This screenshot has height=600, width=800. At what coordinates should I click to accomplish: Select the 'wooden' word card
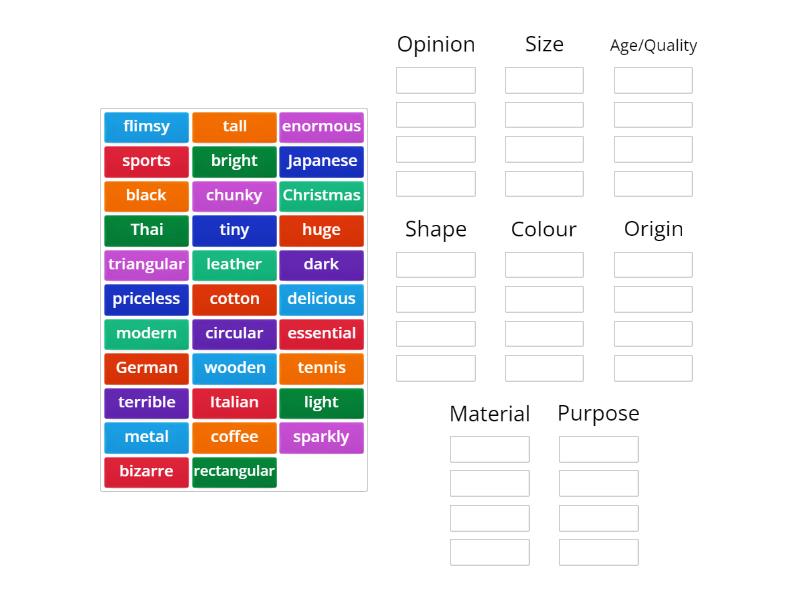[234, 368]
